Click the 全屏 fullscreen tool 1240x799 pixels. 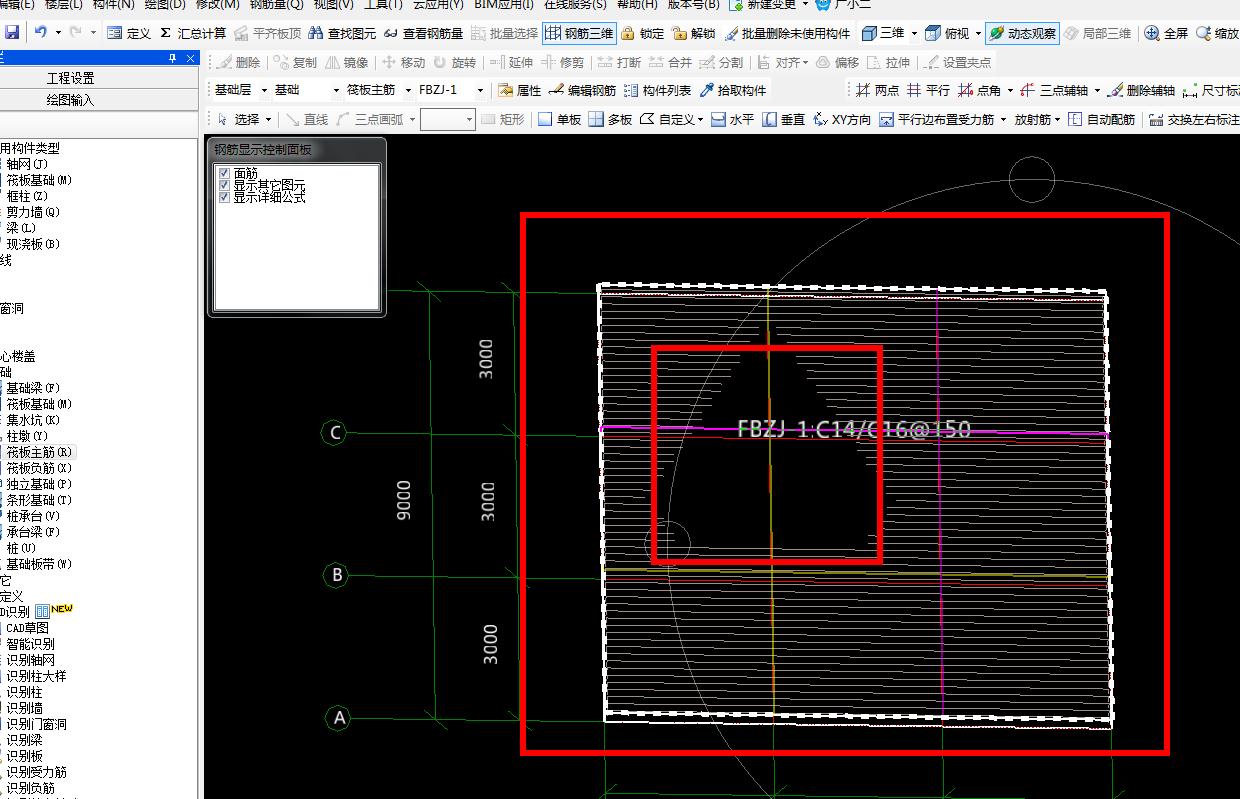coord(1166,33)
